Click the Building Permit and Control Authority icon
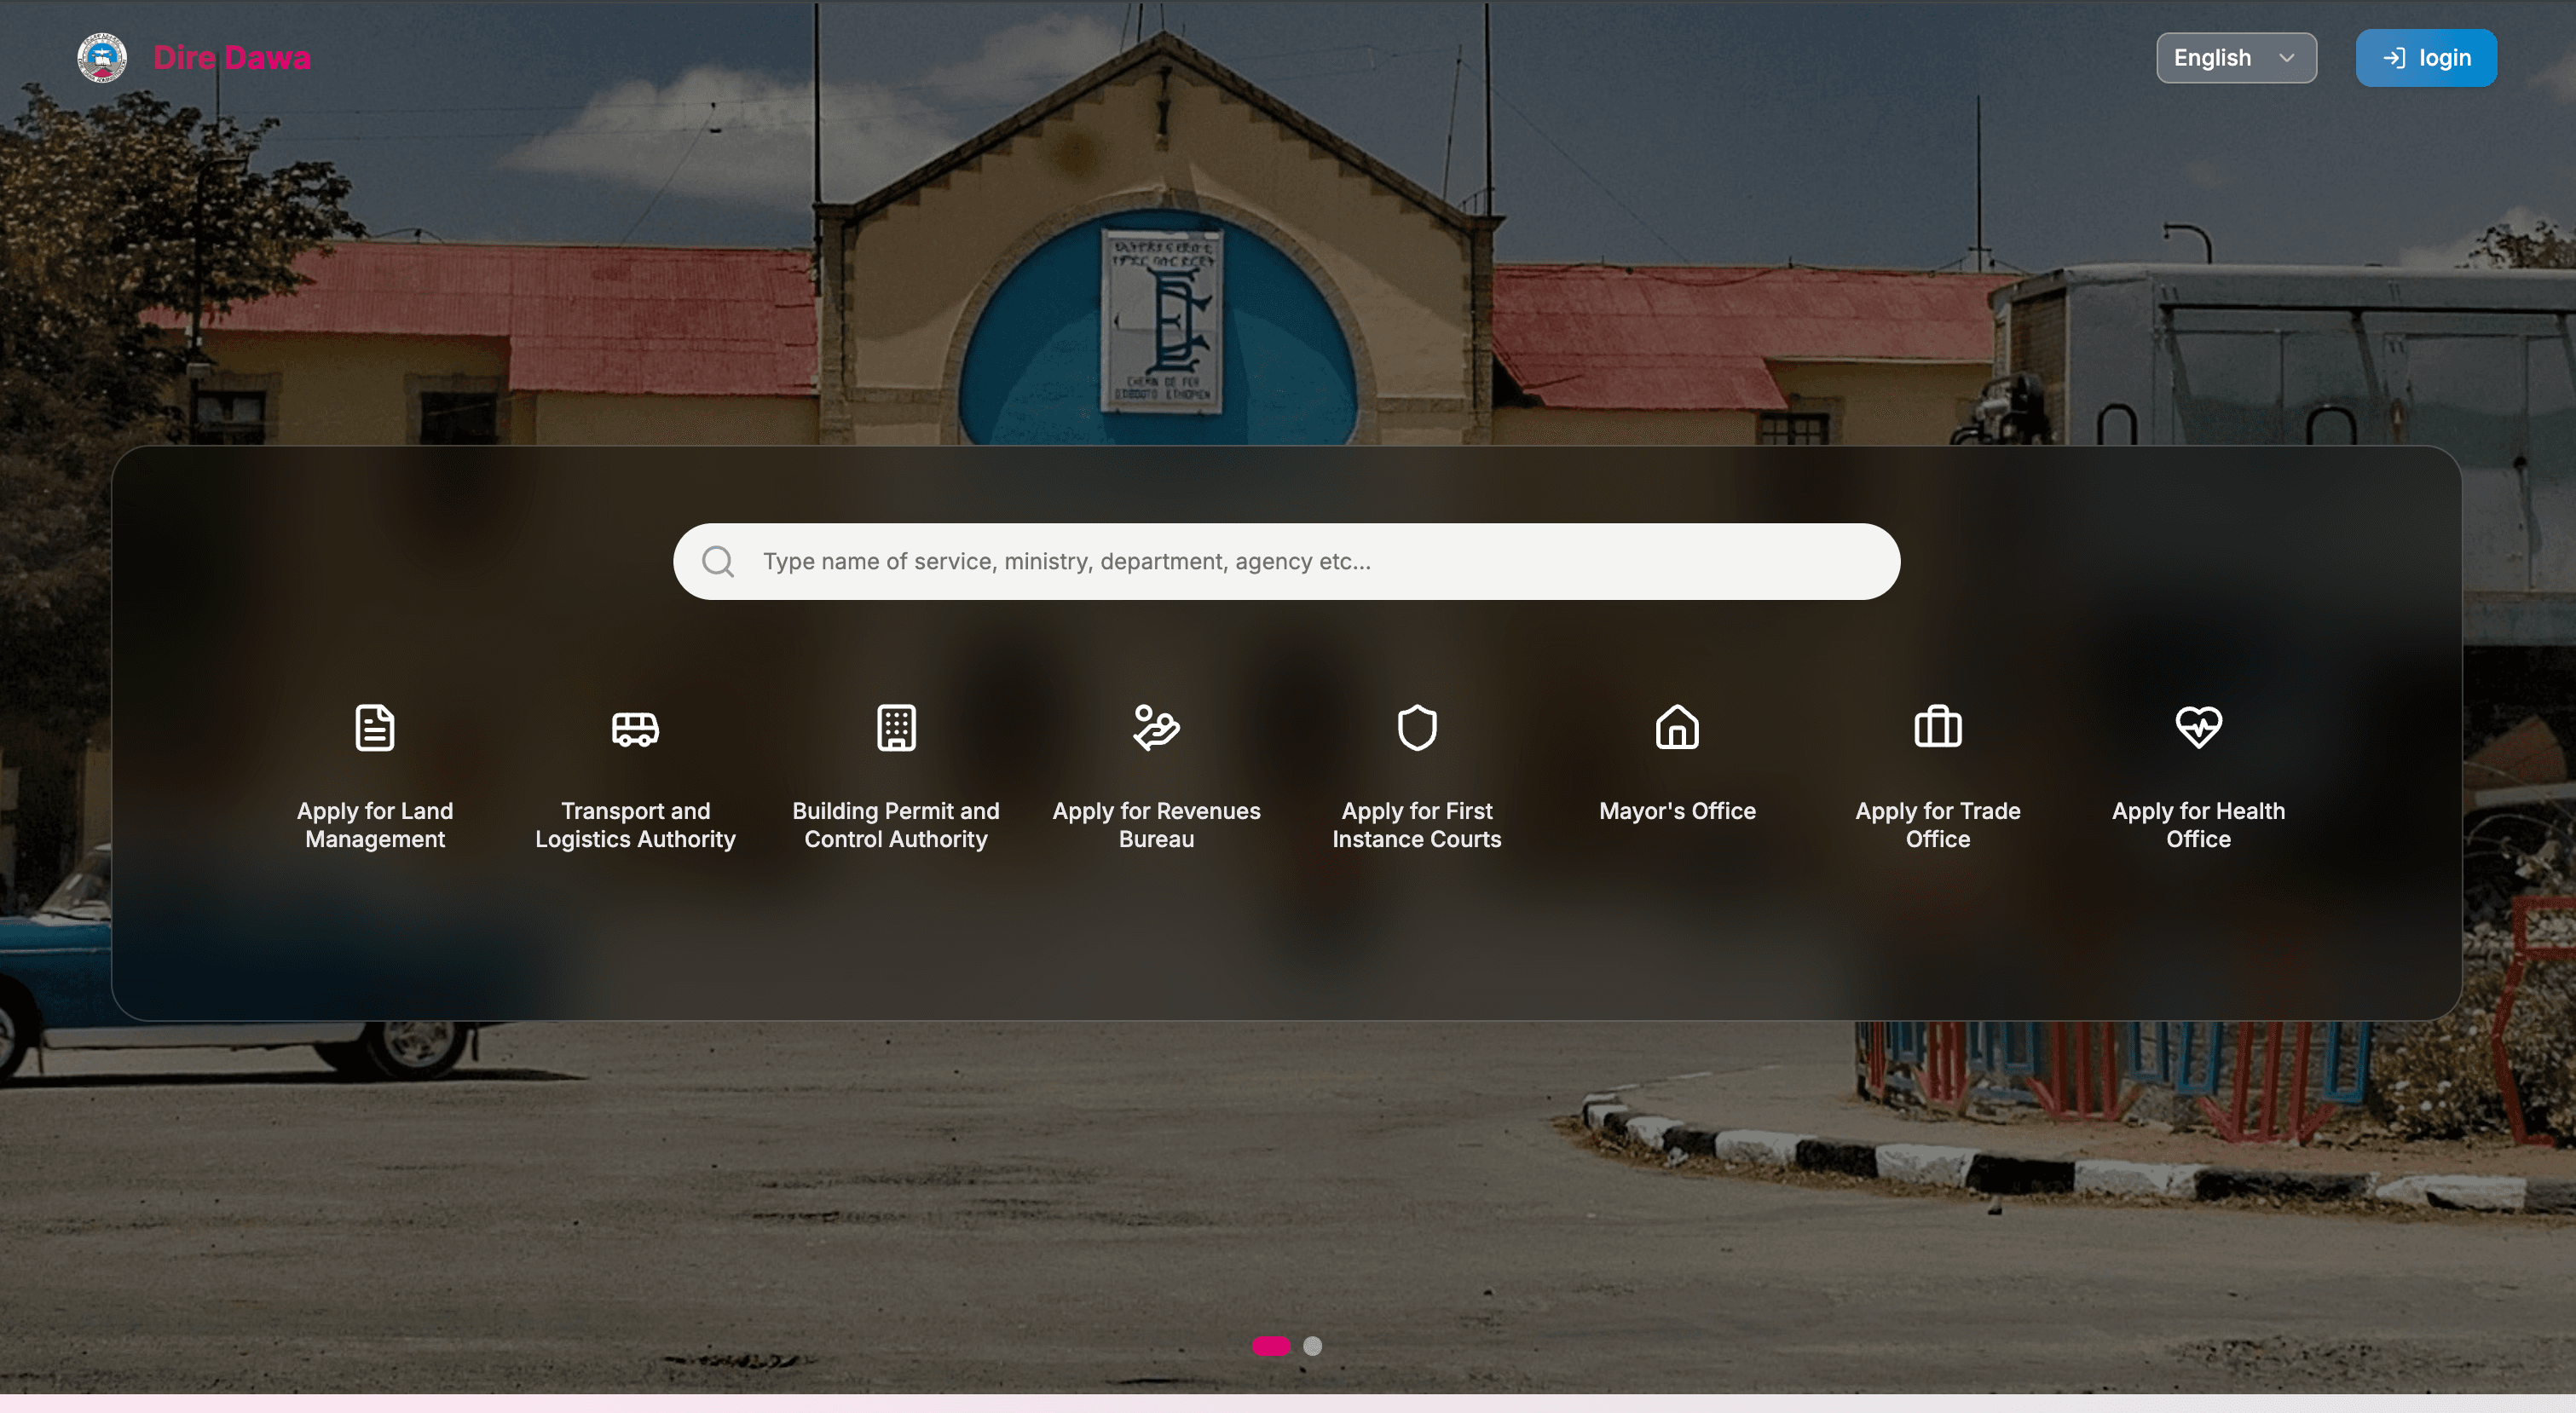2576x1413 pixels. pyautogui.click(x=896, y=728)
